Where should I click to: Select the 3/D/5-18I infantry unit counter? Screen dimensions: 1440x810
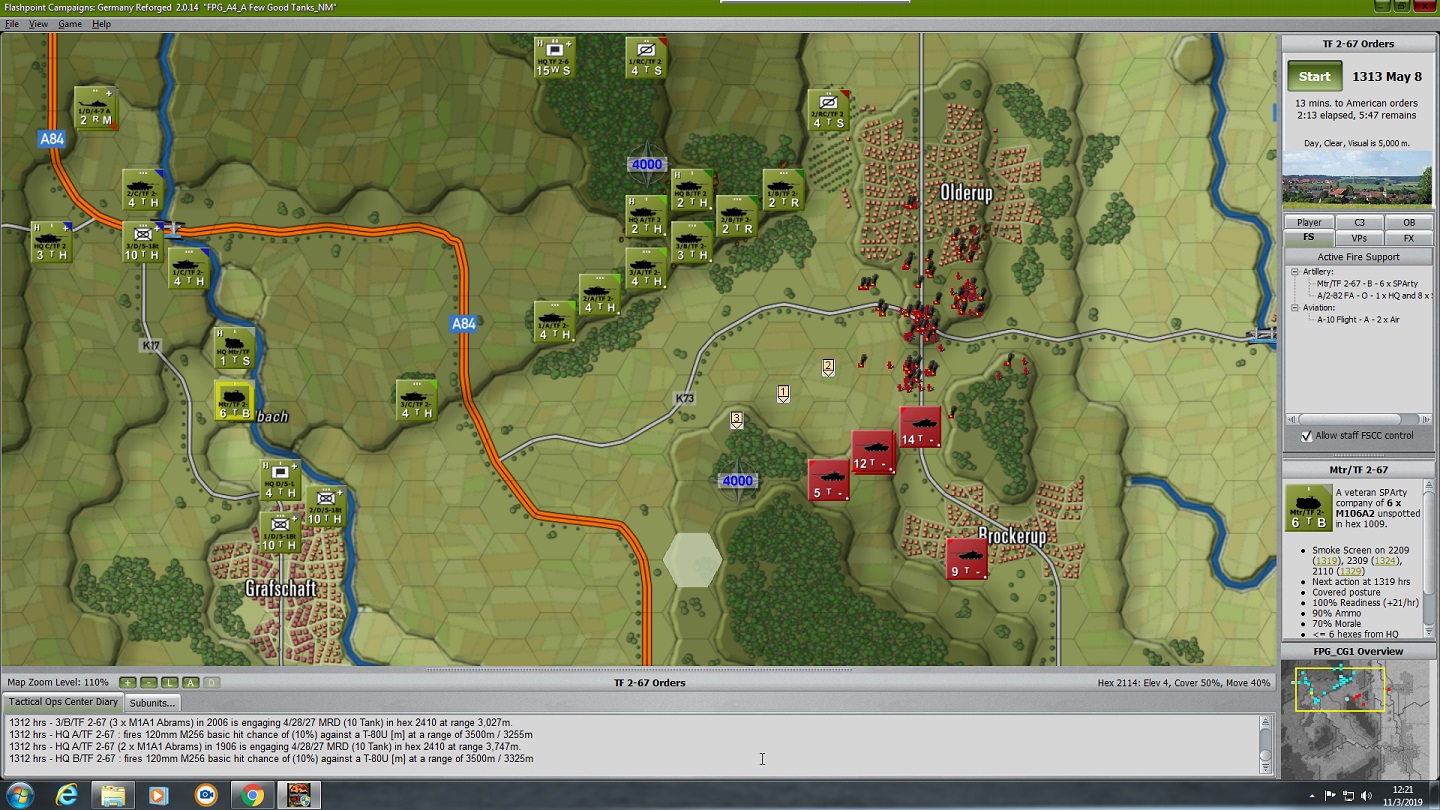(142, 242)
